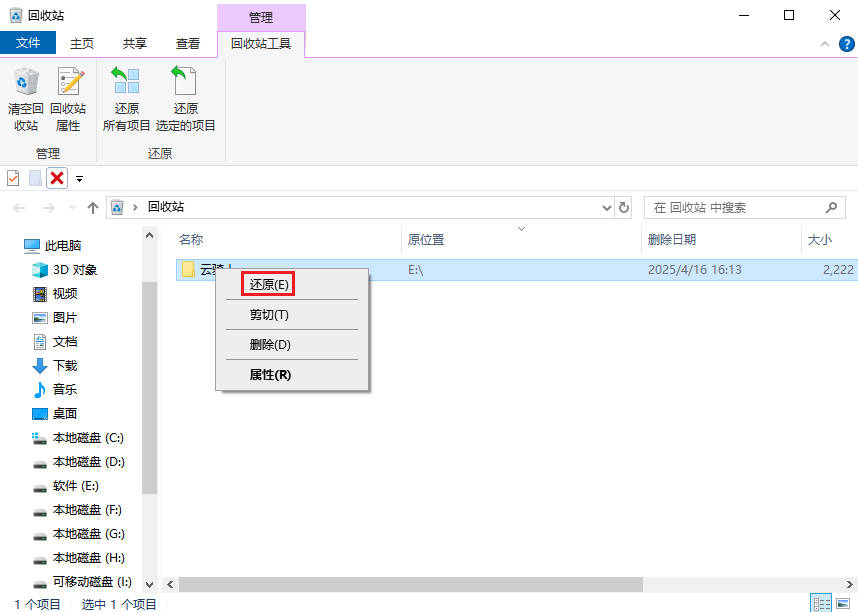Click the Recycle Bin search input field

click(735, 208)
